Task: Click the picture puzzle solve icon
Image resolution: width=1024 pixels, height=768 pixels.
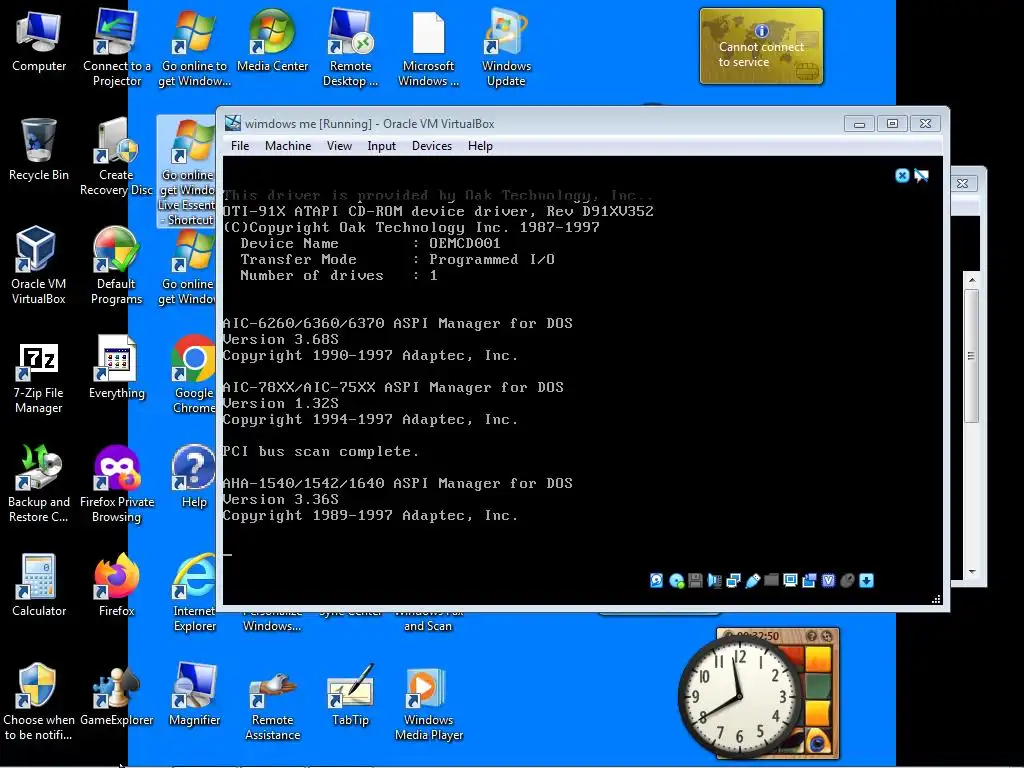Action: [826, 636]
